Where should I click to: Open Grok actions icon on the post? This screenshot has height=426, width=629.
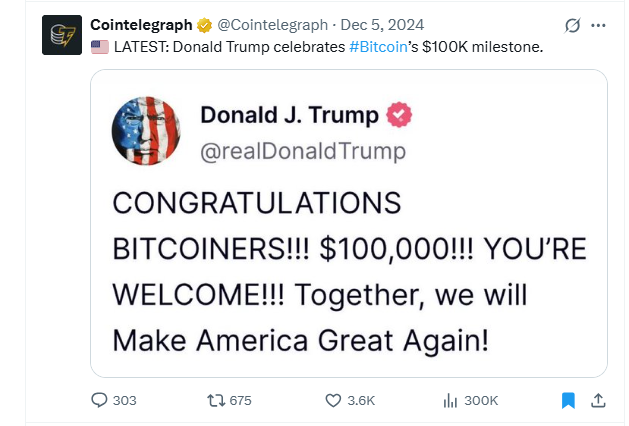[572, 25]
